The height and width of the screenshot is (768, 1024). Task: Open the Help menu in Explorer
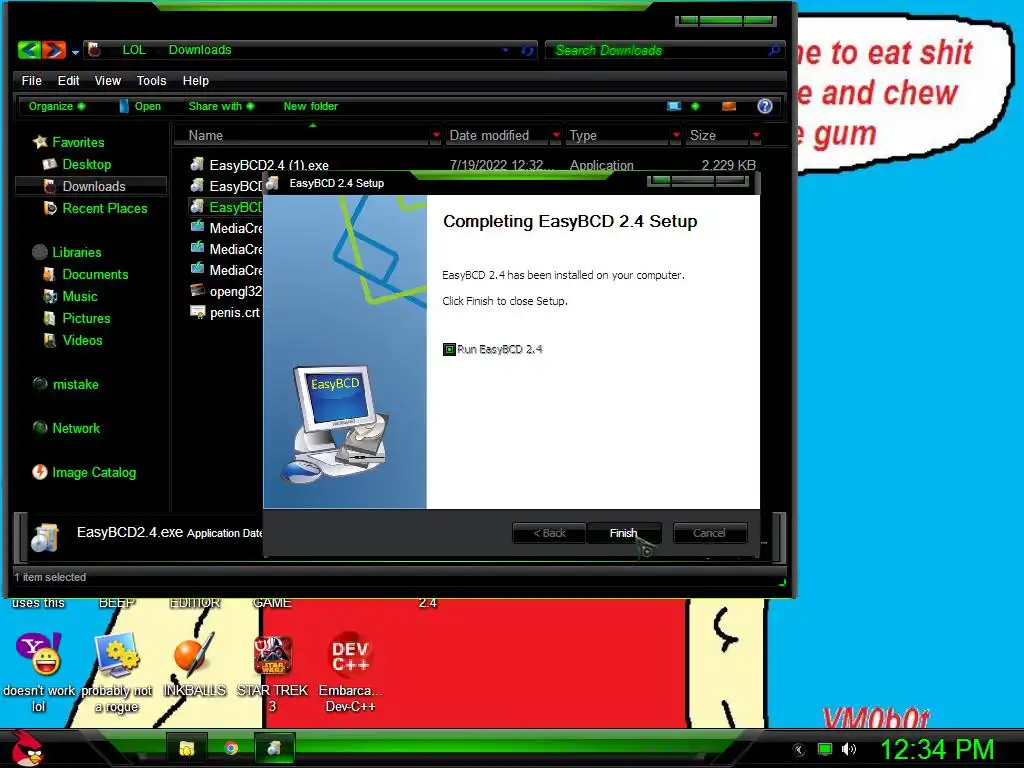pos(195,80)
